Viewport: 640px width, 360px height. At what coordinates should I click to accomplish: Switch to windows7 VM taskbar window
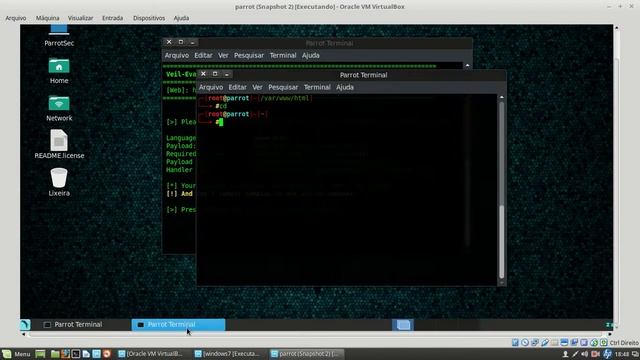pos(227,354)
